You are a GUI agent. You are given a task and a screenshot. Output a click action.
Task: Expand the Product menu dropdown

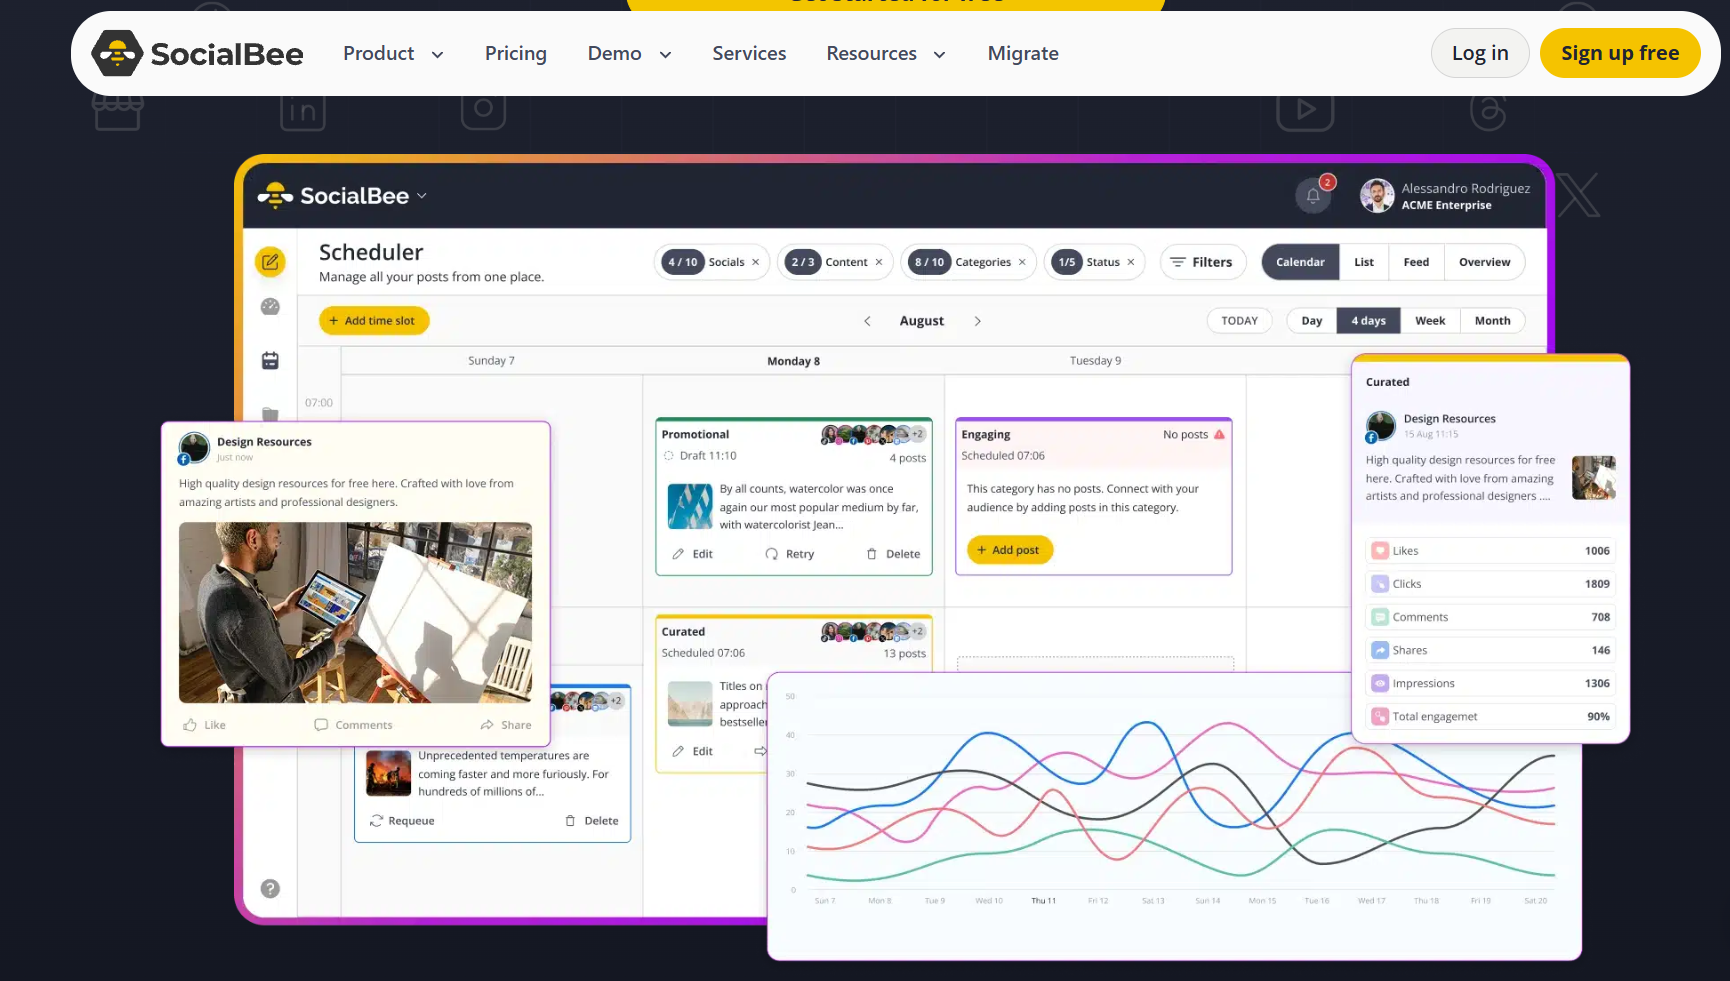(394, 54)
